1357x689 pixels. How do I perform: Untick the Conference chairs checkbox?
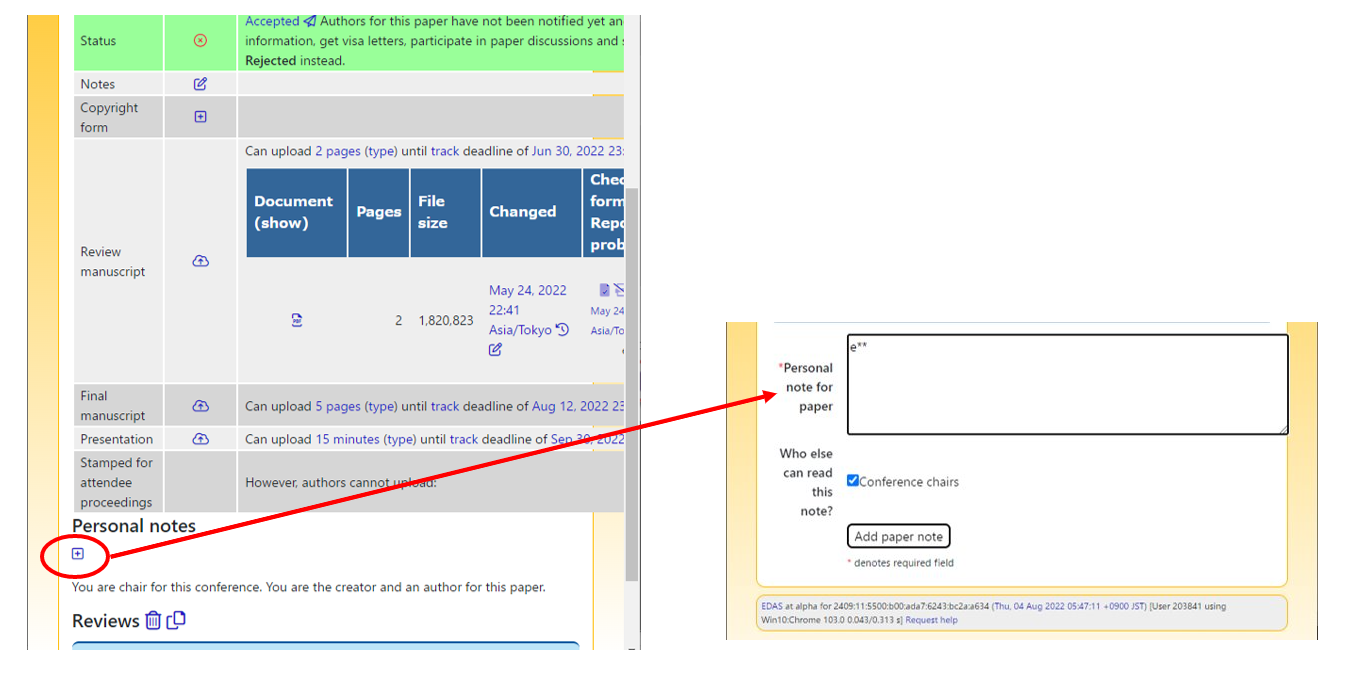(853, 481)
